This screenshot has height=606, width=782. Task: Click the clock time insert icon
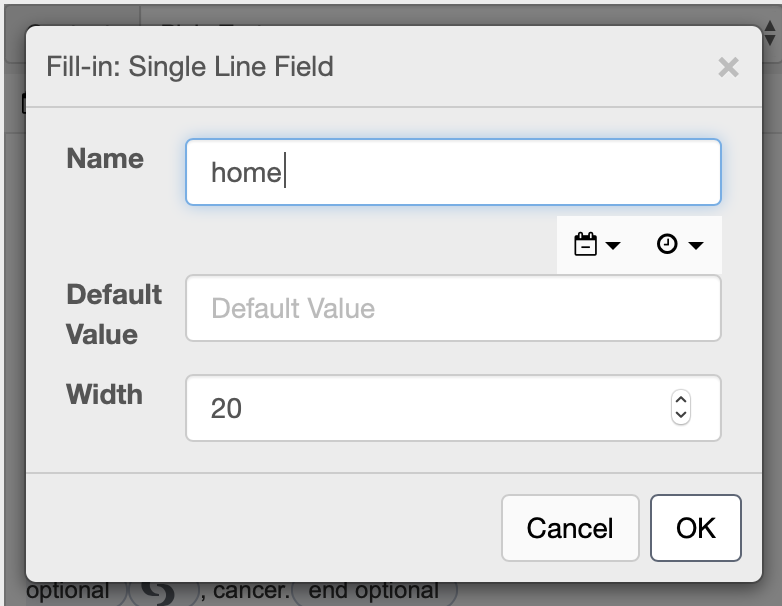667,244
